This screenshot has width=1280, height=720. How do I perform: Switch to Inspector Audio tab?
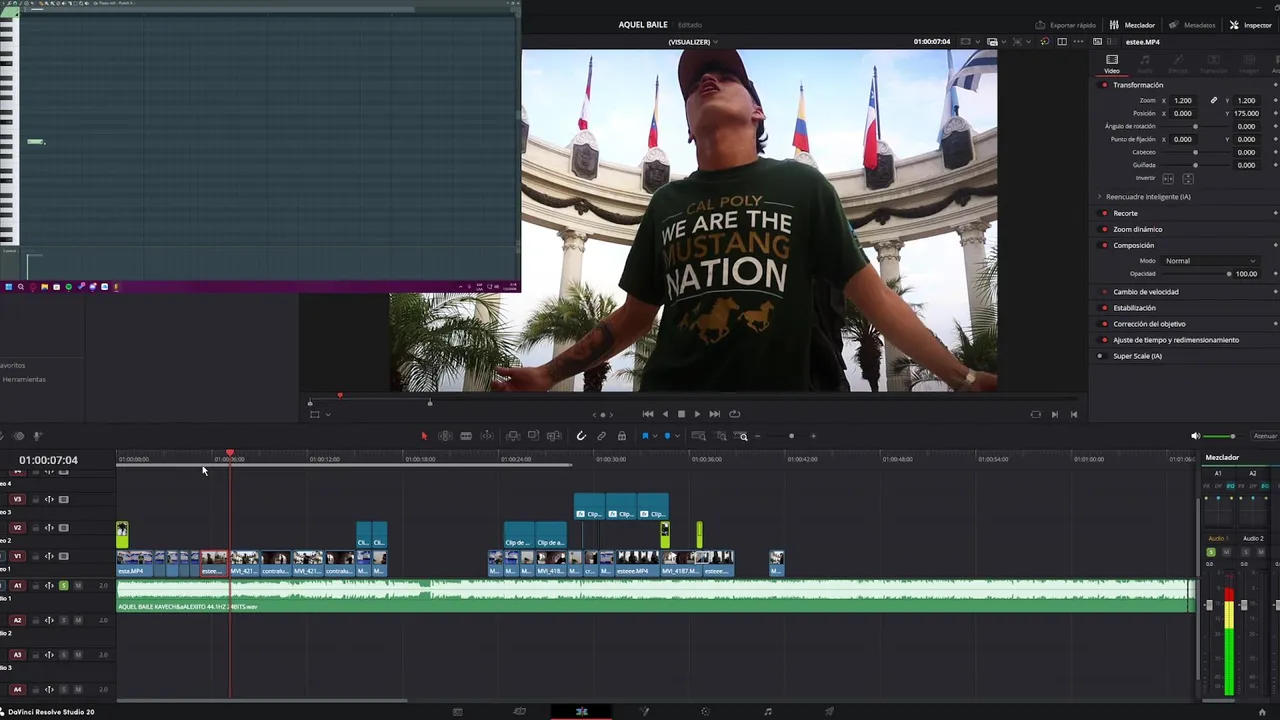[x=1145, y=64]
